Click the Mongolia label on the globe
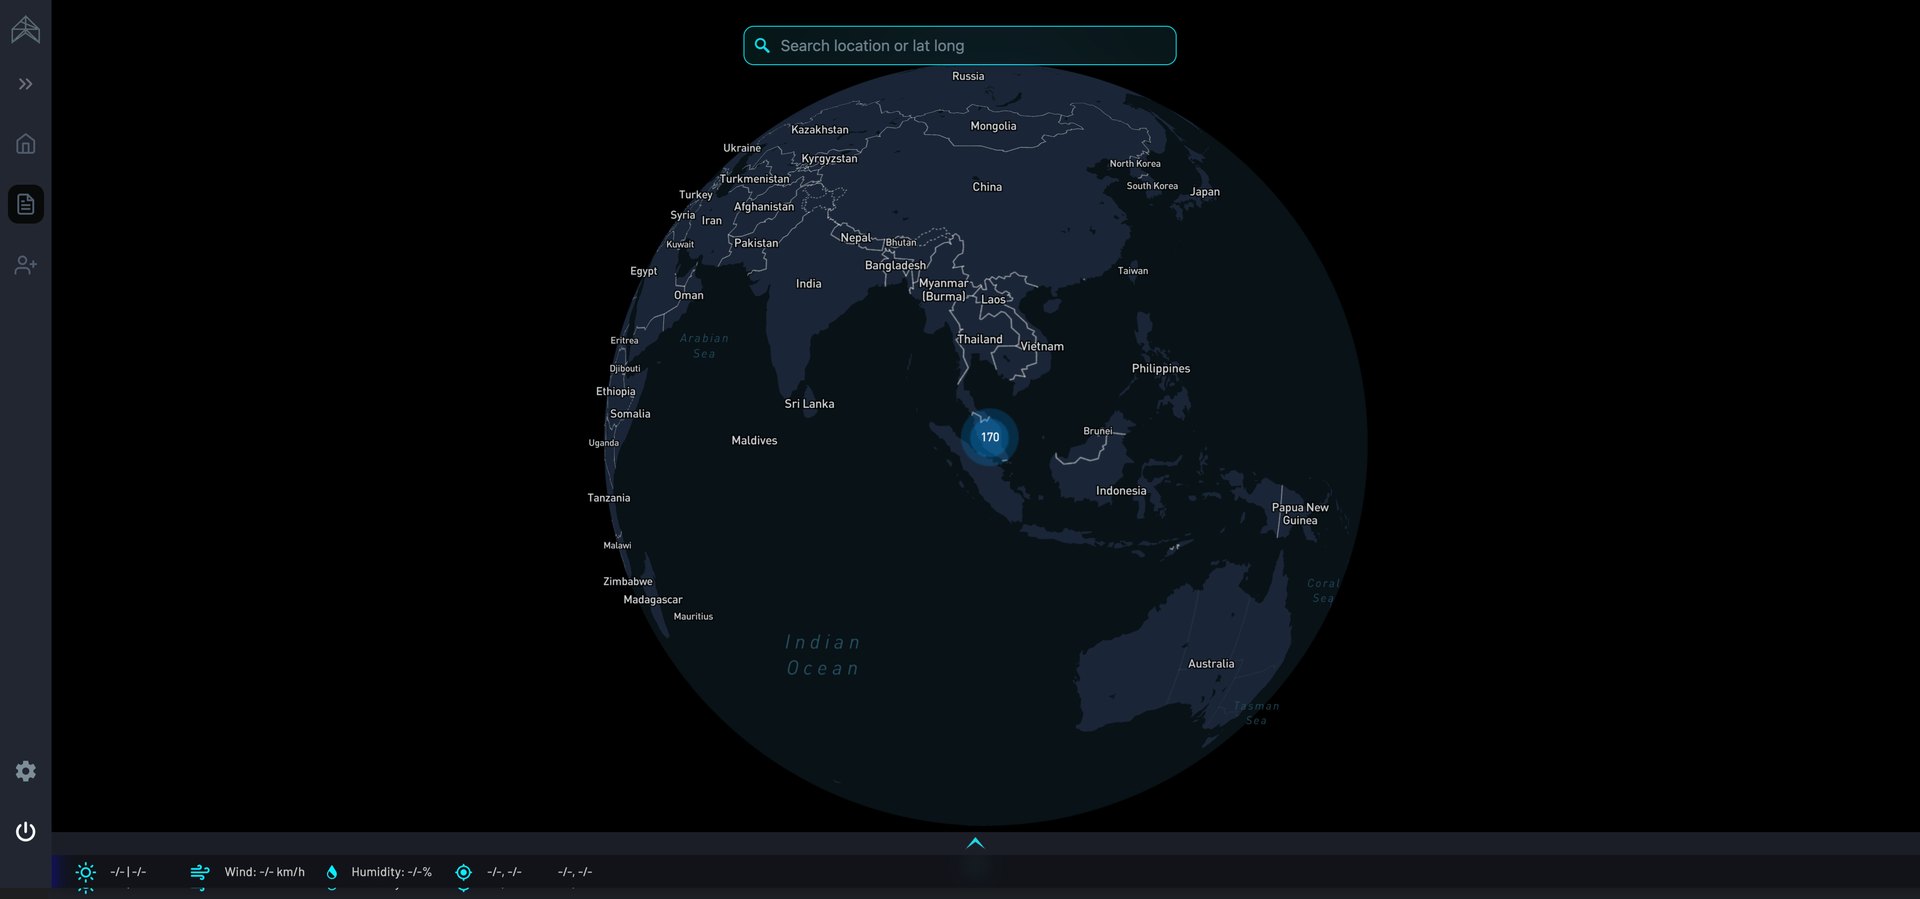1920x899 pixels. 993,126
